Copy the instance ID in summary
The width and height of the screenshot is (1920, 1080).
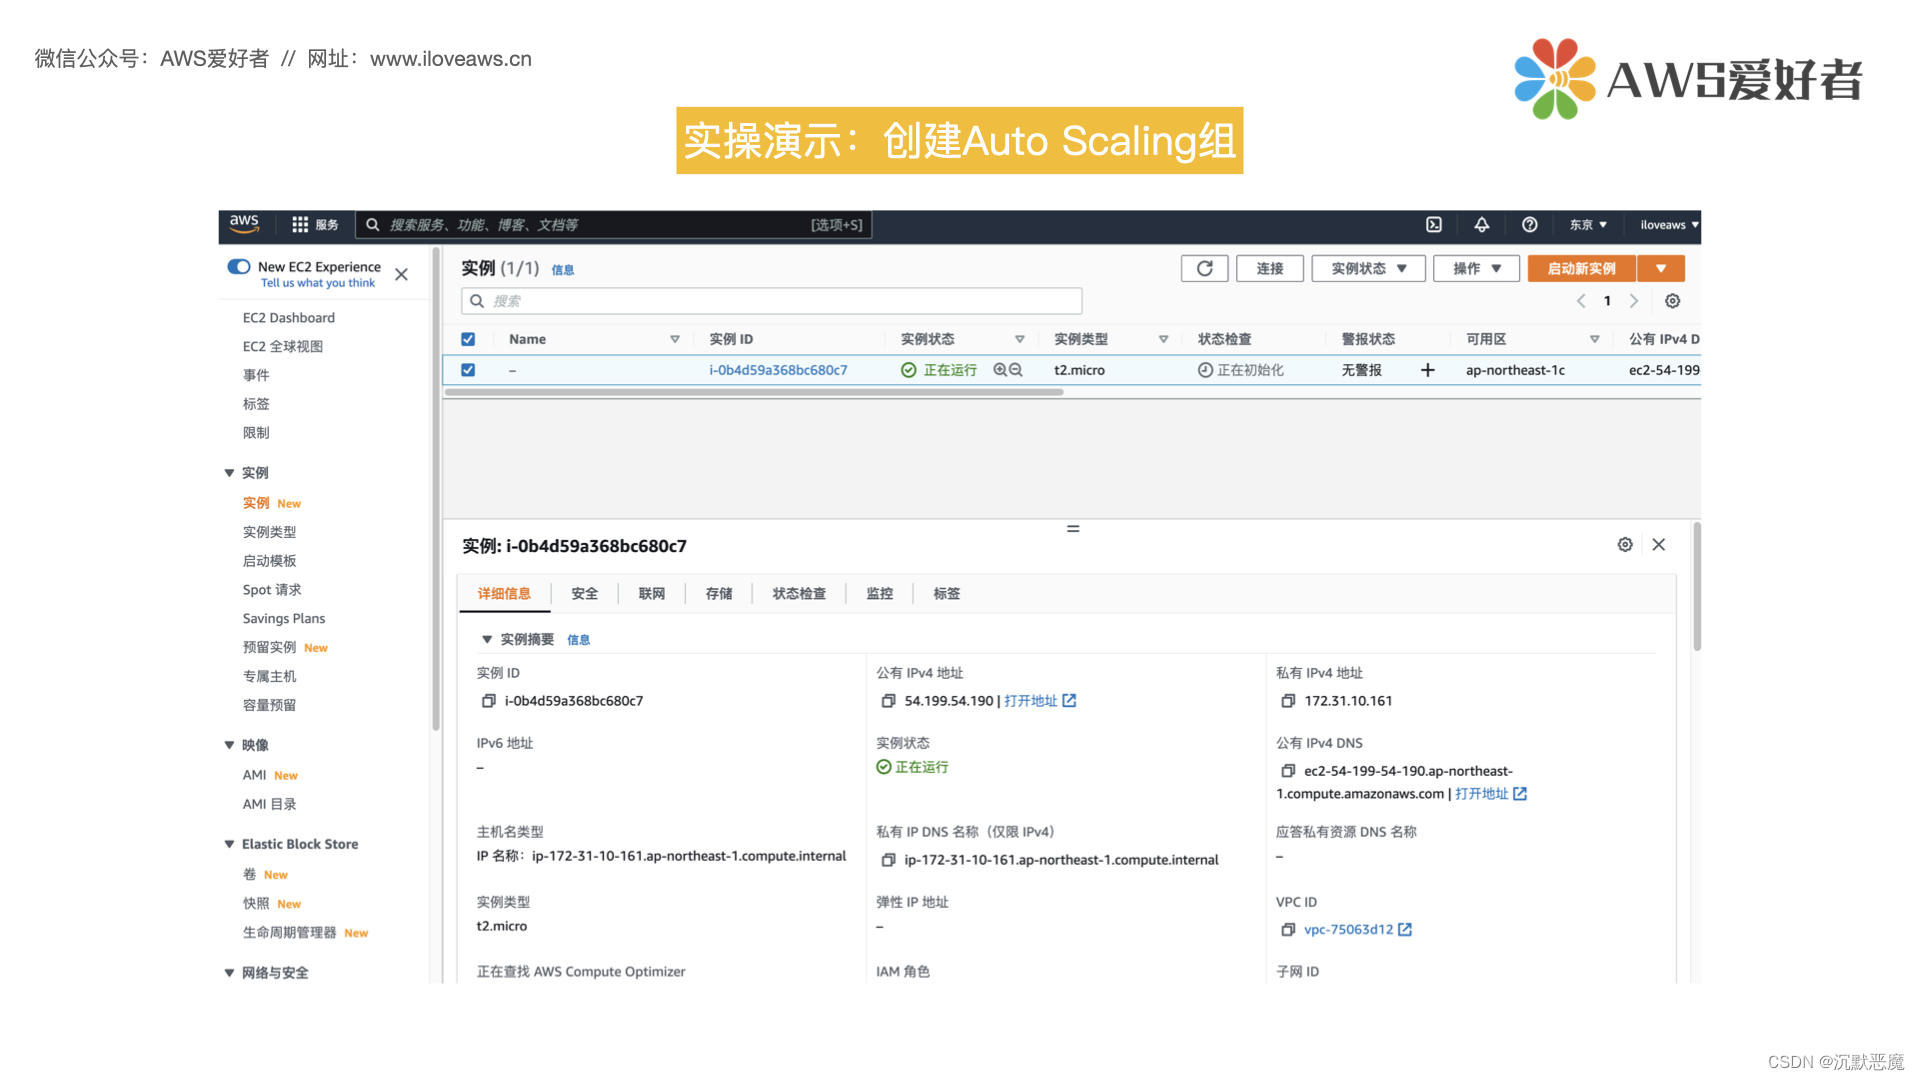(x=488, y=701)
